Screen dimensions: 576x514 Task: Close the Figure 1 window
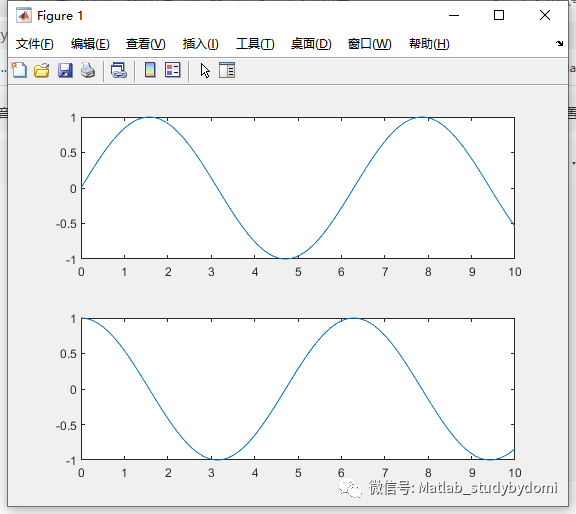(545, 15)
